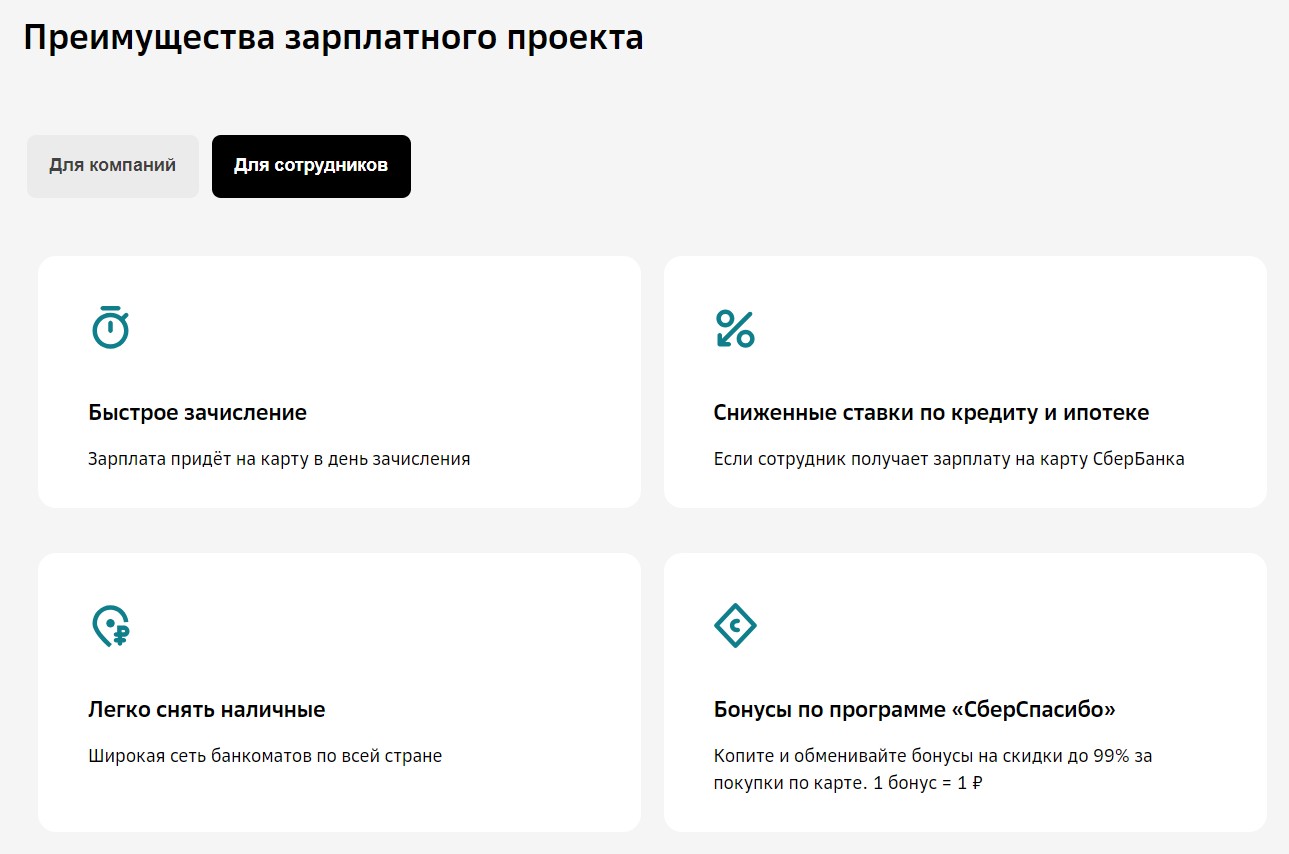Click the stopwatch icon above «Быстрое зачисление»
This screenshot has width=1289, height=854.
(x=110, y=325)
